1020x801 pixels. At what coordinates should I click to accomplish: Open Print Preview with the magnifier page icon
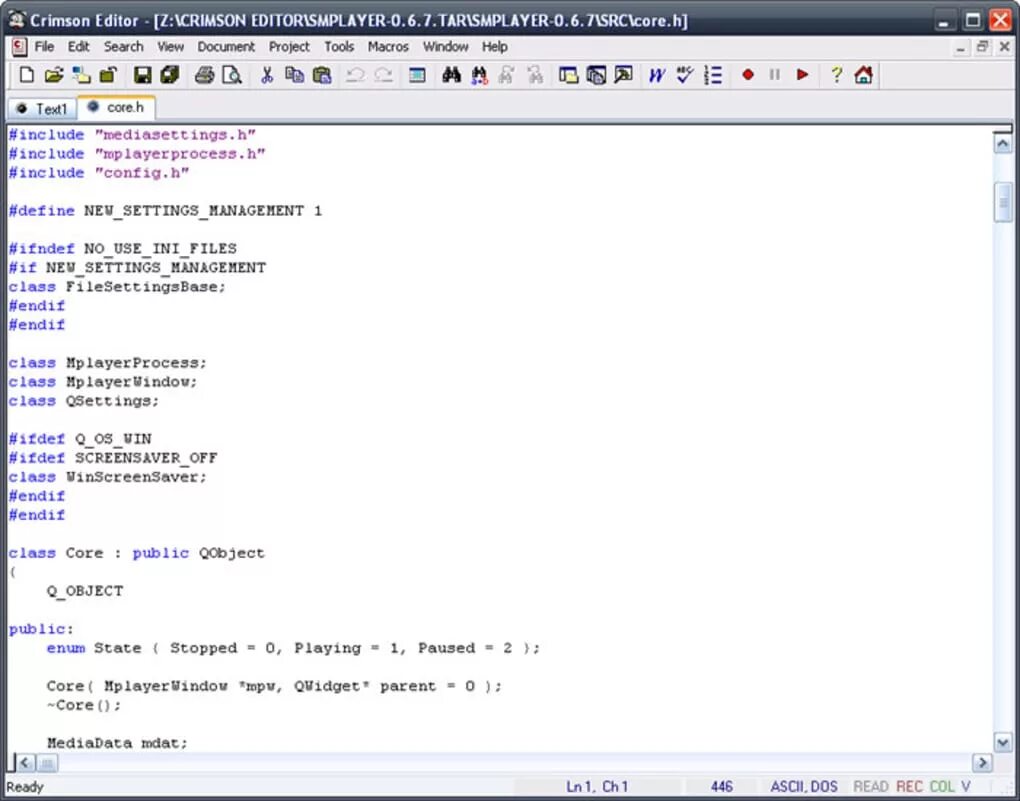[x=232, y=75]
